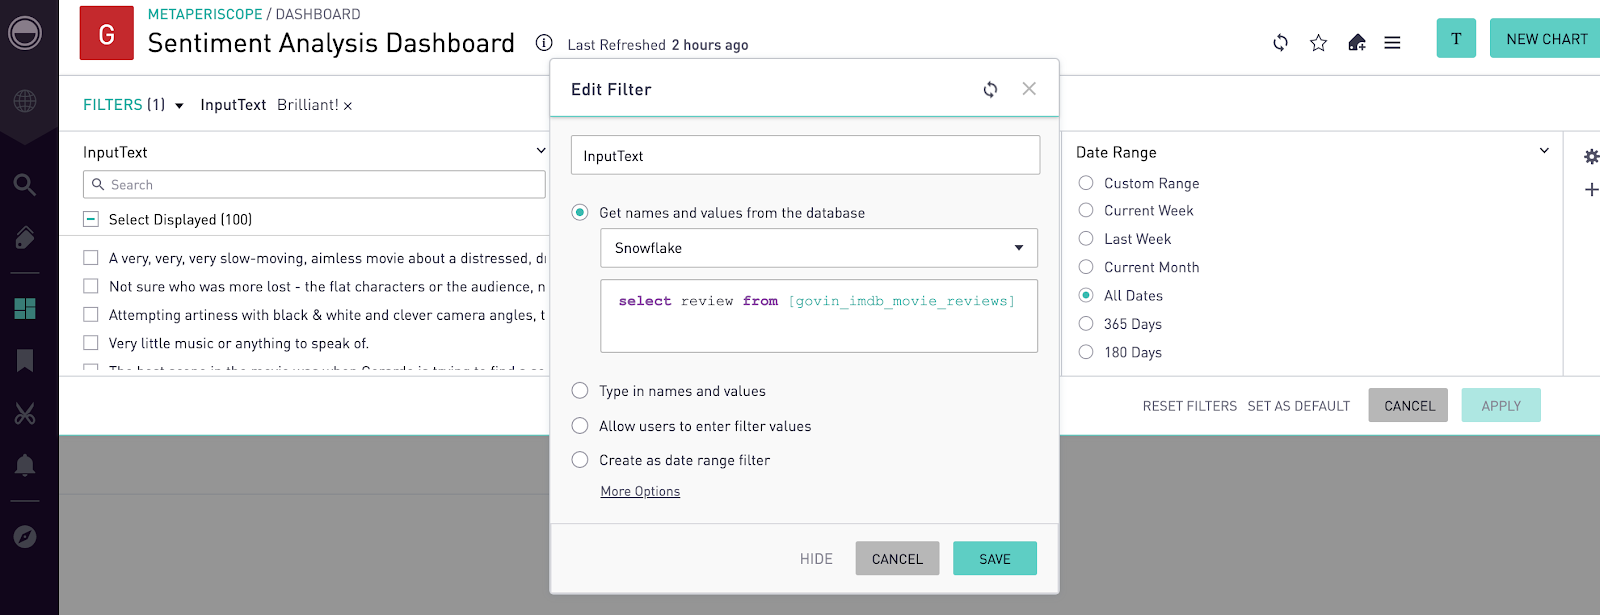Click the compass explore sidebar icon
Image resolution: width=1600 pixels, height=615 pixels.
pyautogui.click(x=25, y=537)
